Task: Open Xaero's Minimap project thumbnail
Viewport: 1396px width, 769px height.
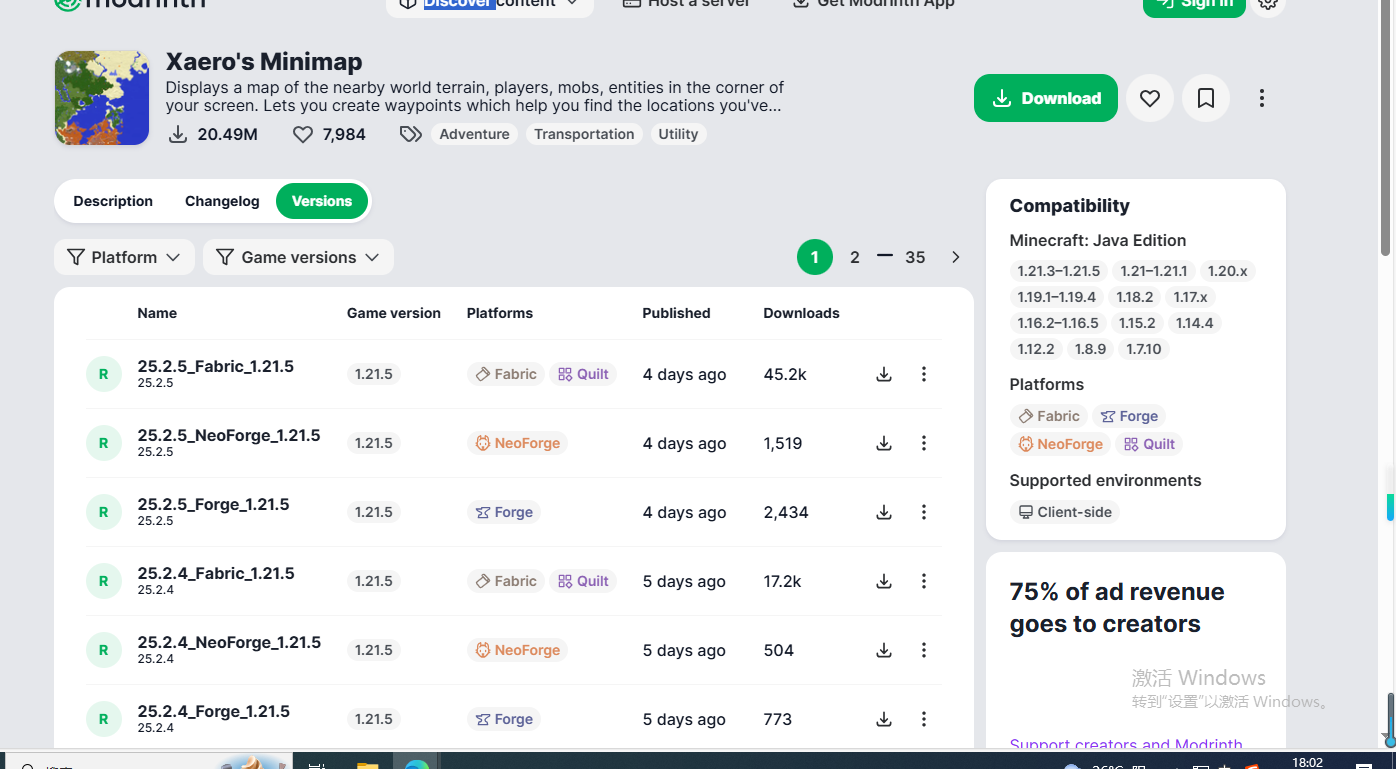Action: (102, 98)
